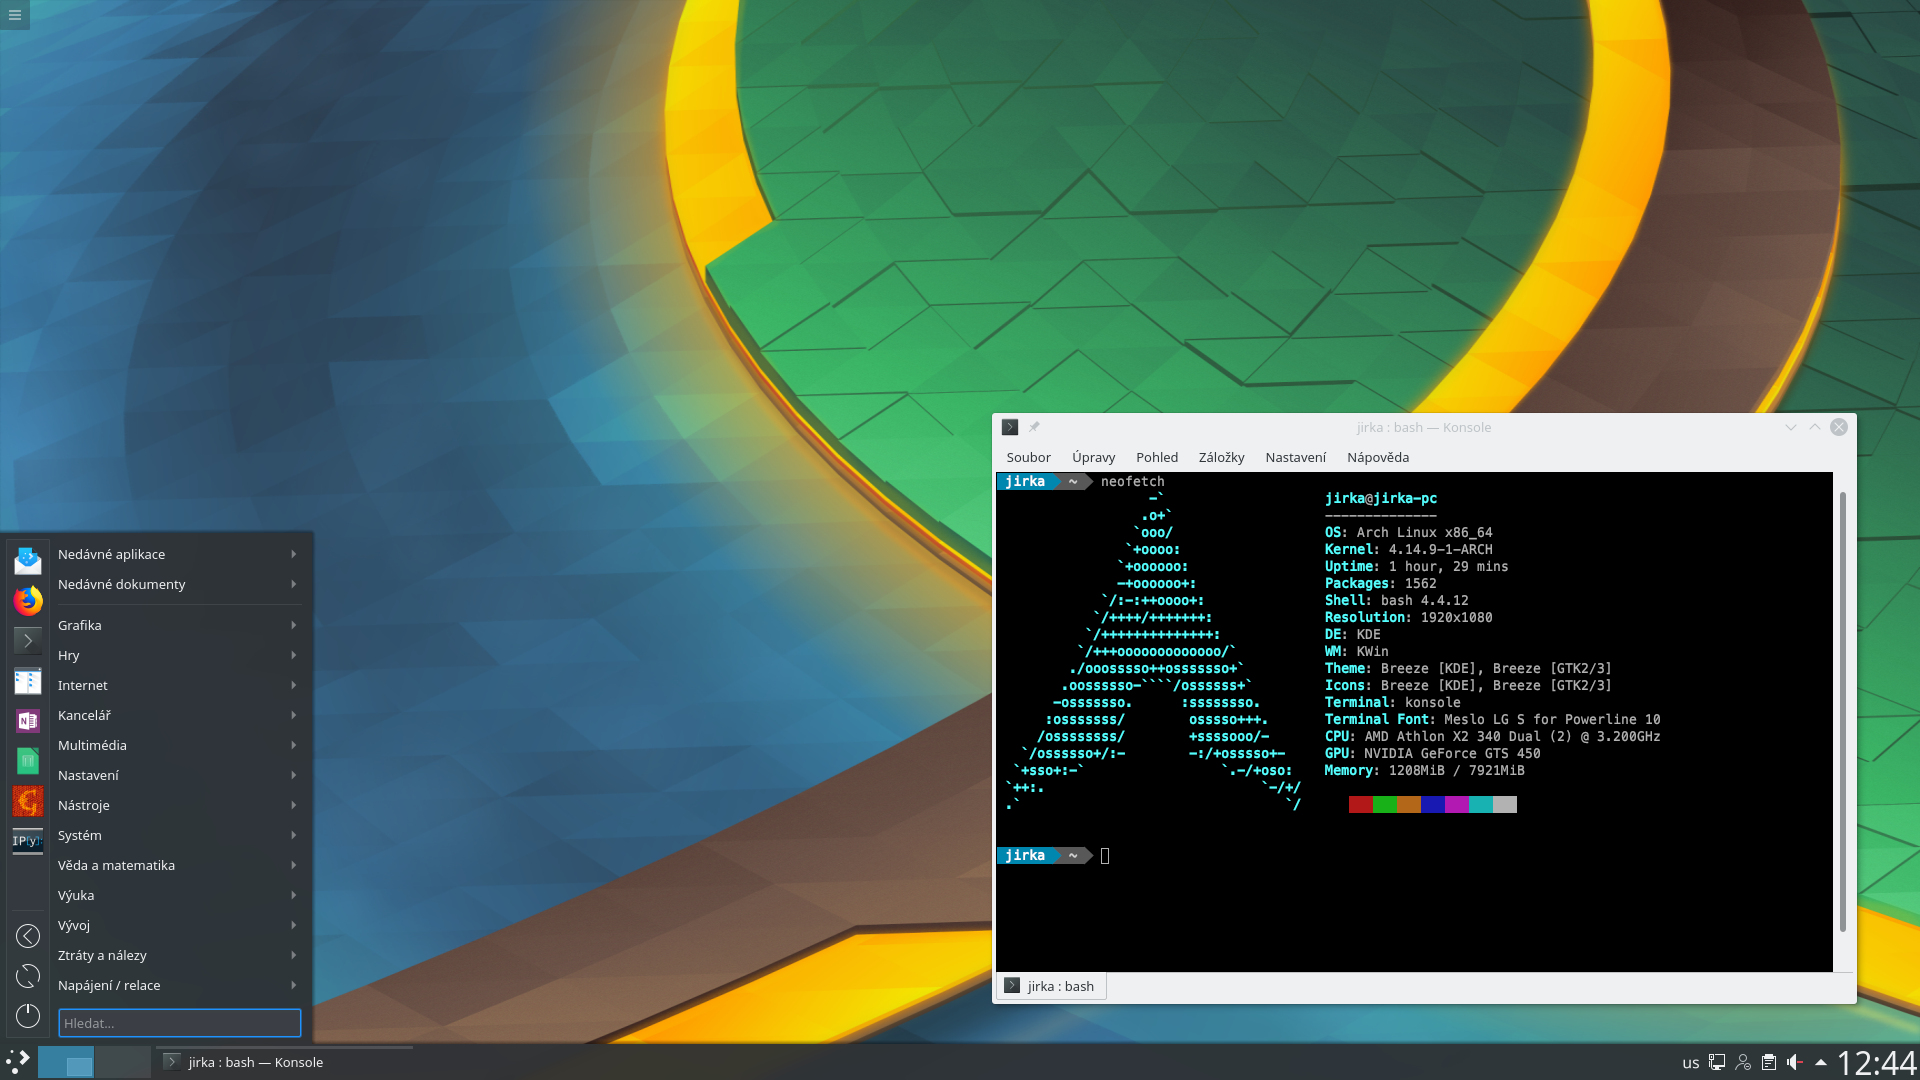Show hidden system tray icons arrow
This screenshot has height=1080, width=1920.
(1821, 1062)
